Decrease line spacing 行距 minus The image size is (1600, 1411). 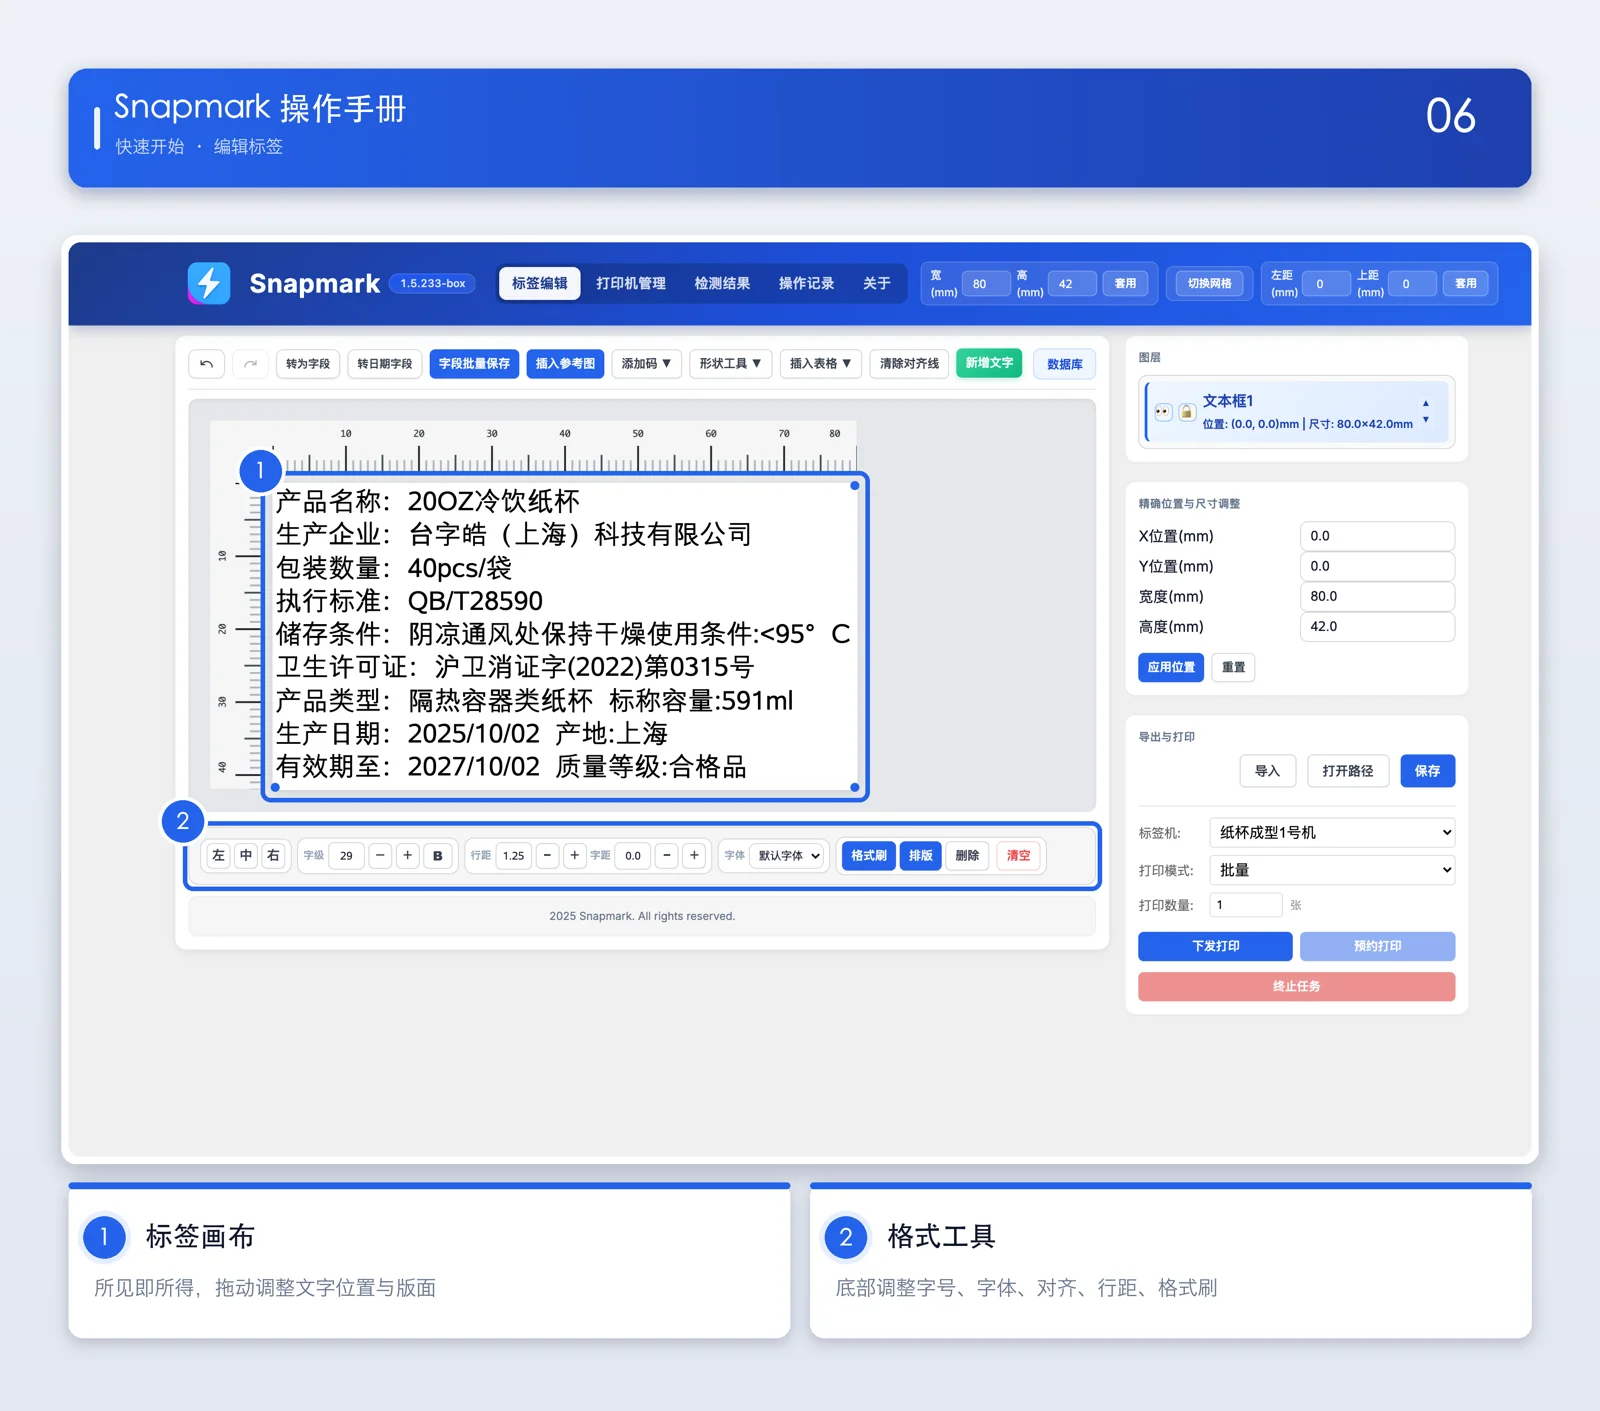547,856
